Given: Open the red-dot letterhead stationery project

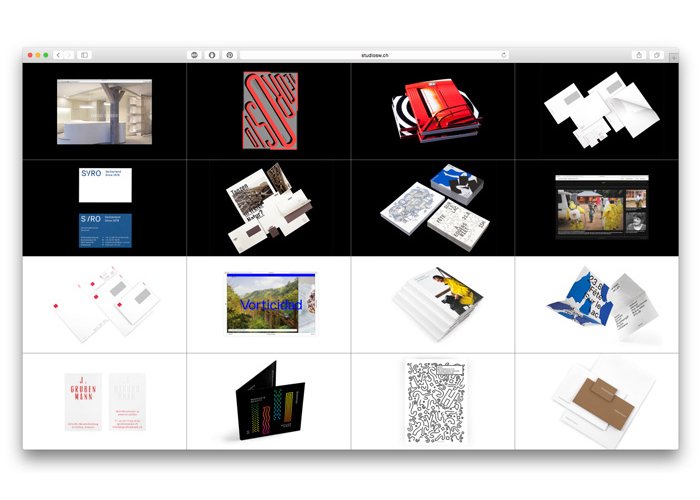Looking at the screenshot, I should [104, 304].
